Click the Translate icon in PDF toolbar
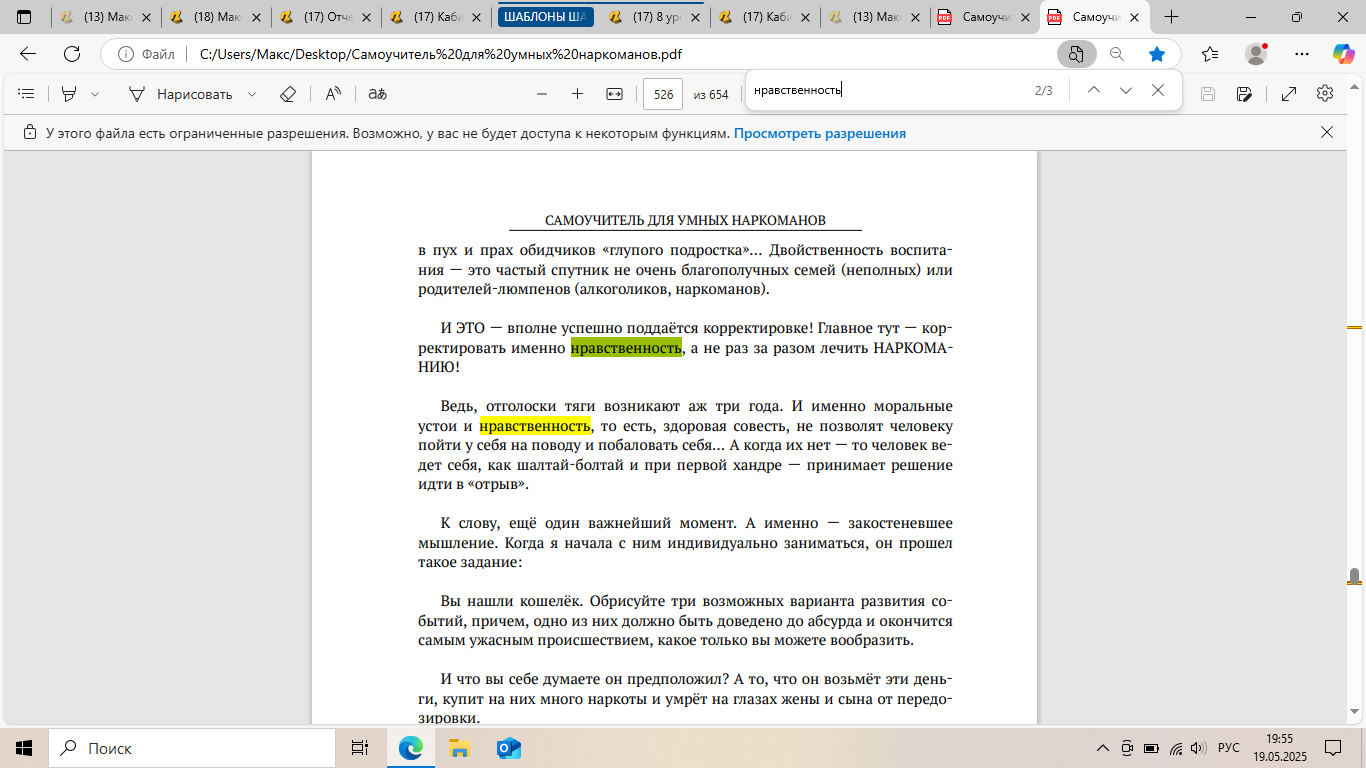Image resolution: width=1366 pixels, height=768 pixels. tap(377, 94)
